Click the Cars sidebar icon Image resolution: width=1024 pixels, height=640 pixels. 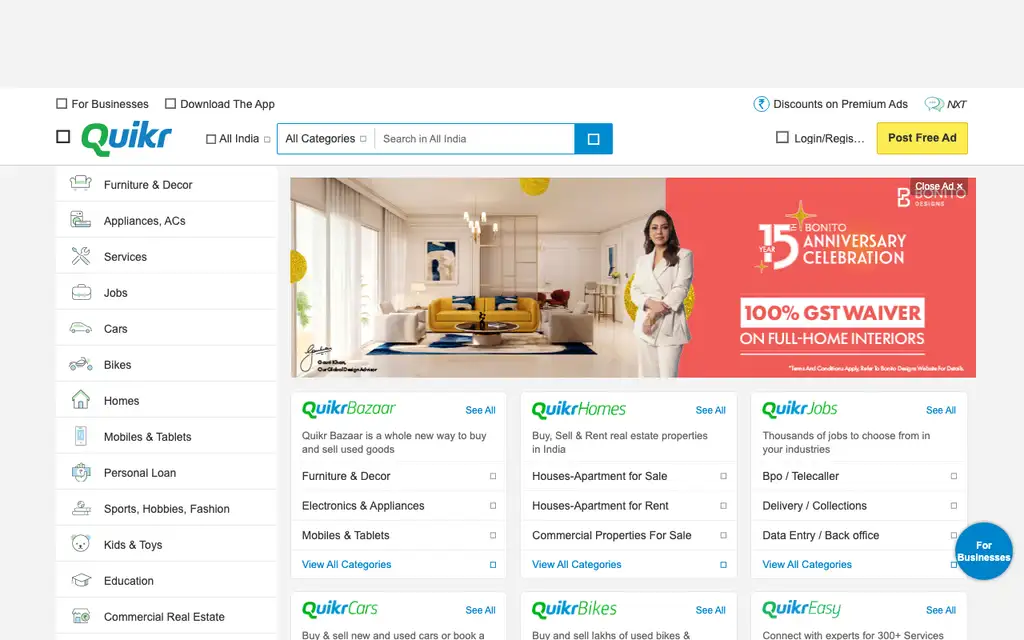(x=80, y=328)
